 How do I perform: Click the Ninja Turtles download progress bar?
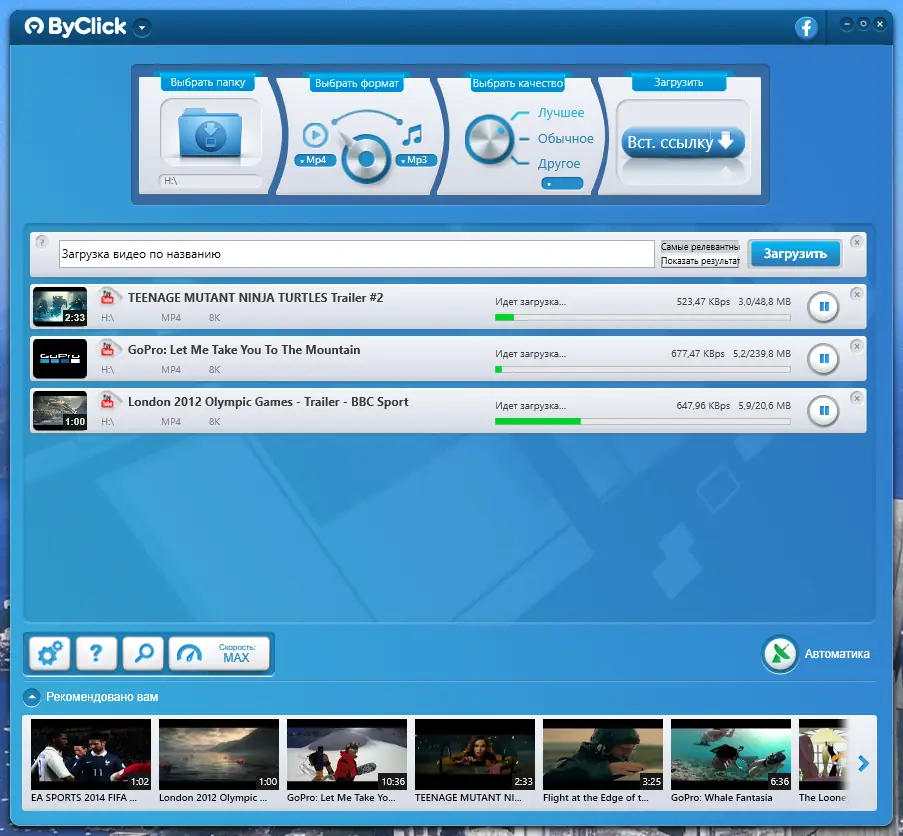643,317
